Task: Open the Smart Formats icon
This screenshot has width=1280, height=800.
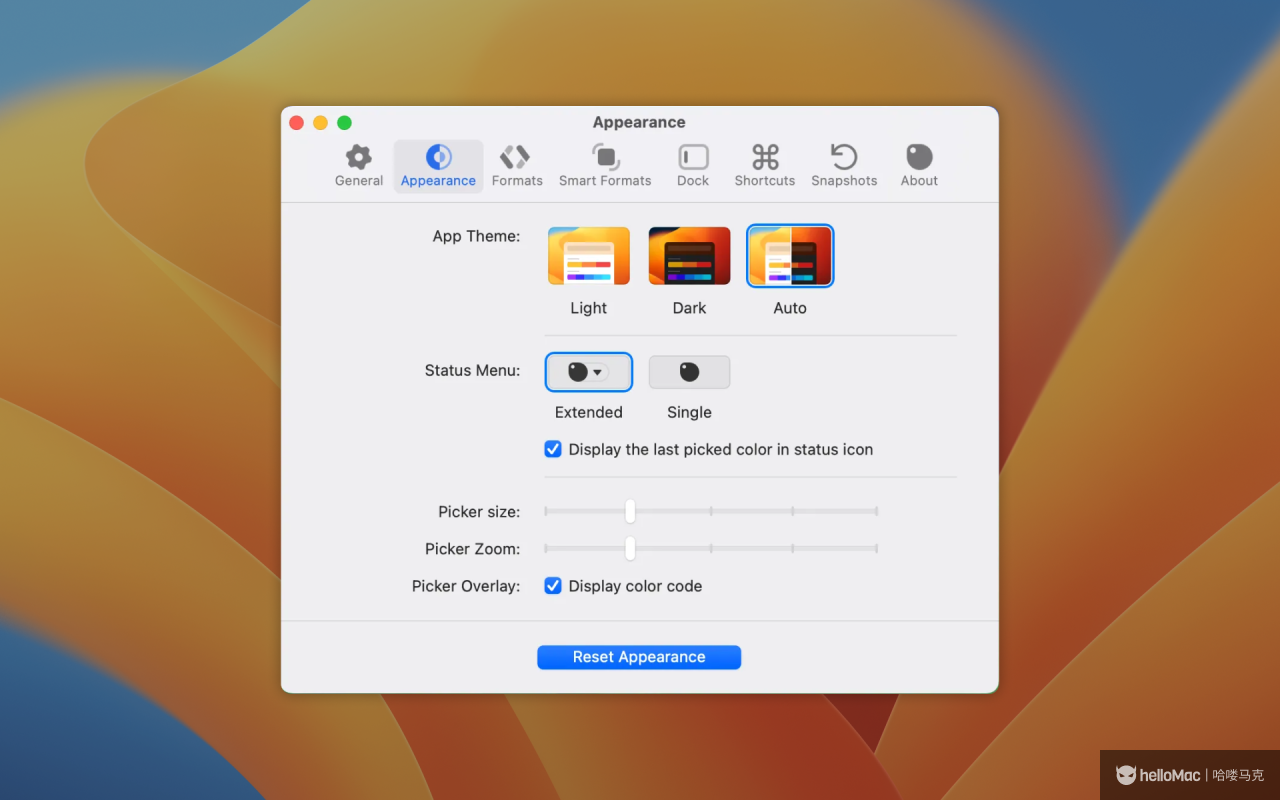Action: click(605, 157)
